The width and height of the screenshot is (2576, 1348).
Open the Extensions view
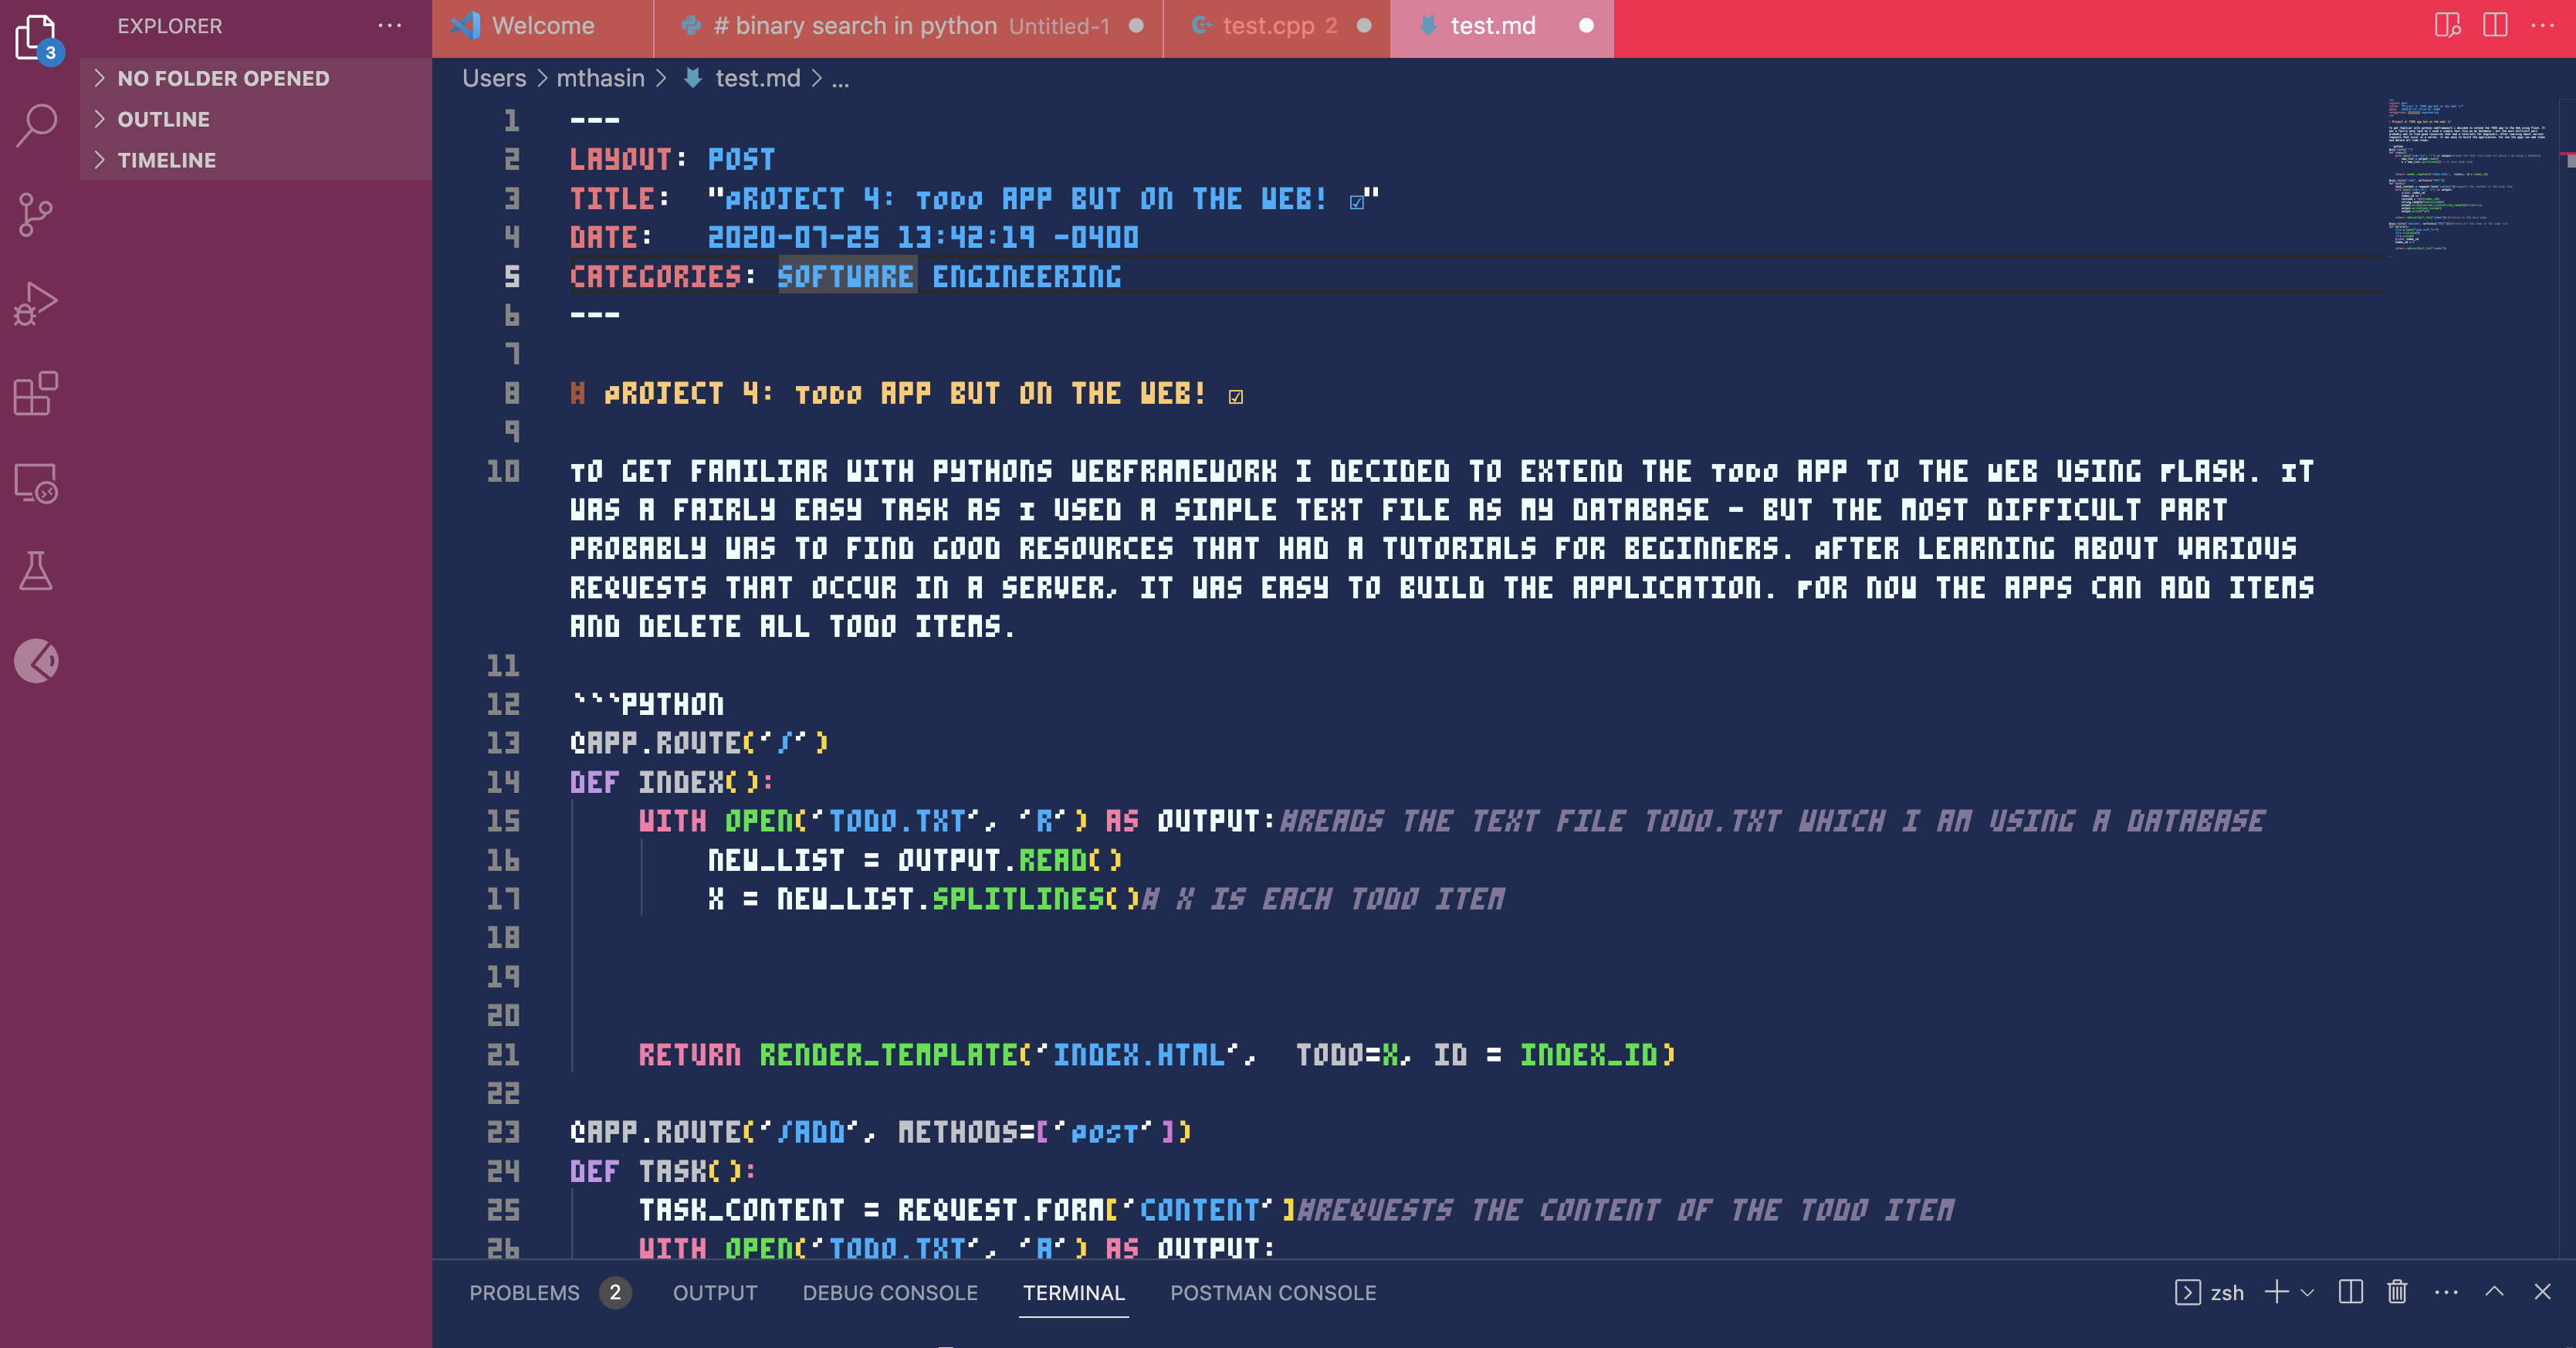tap(36, 393)
